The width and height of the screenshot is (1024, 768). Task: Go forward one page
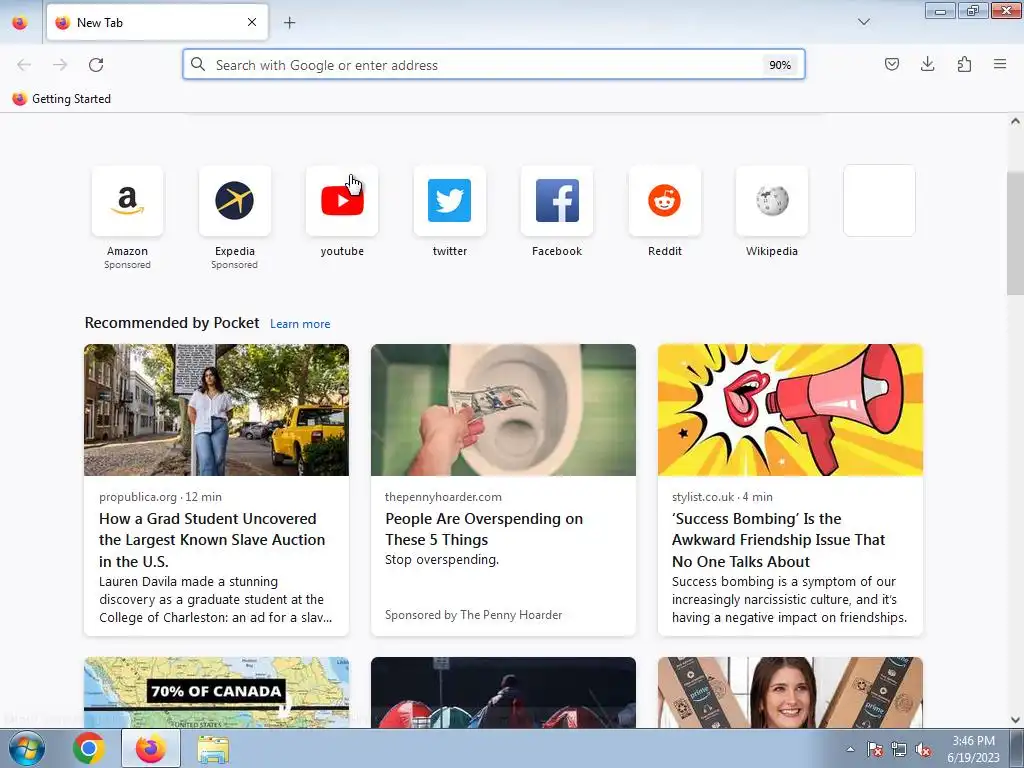[60, 65]
